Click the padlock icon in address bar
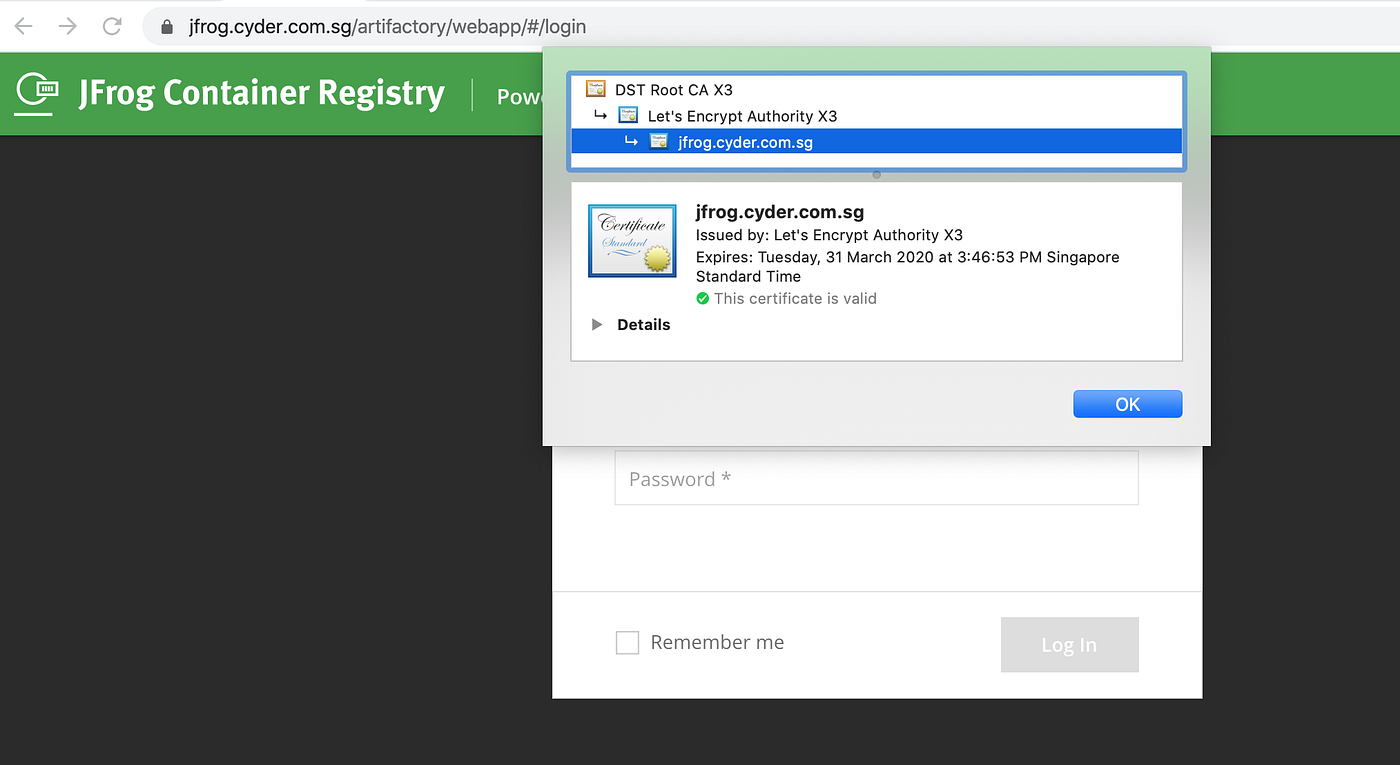 point(167,27)
